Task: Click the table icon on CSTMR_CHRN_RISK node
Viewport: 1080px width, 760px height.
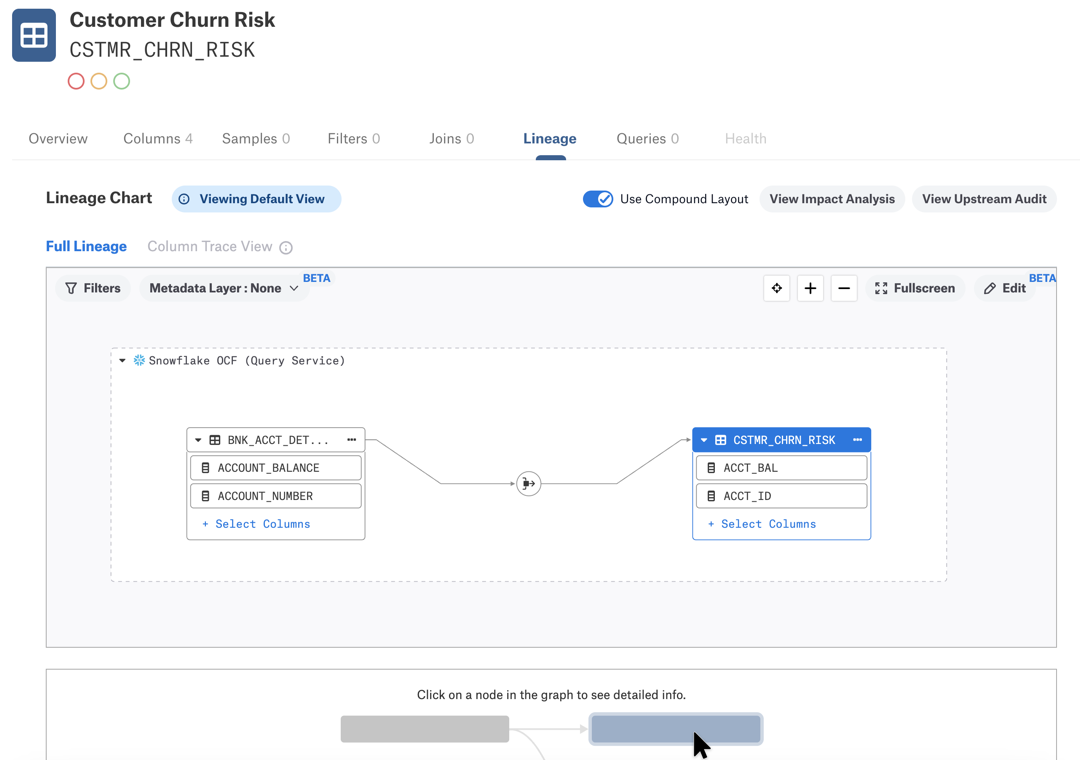Action: (x=720, y=440)
